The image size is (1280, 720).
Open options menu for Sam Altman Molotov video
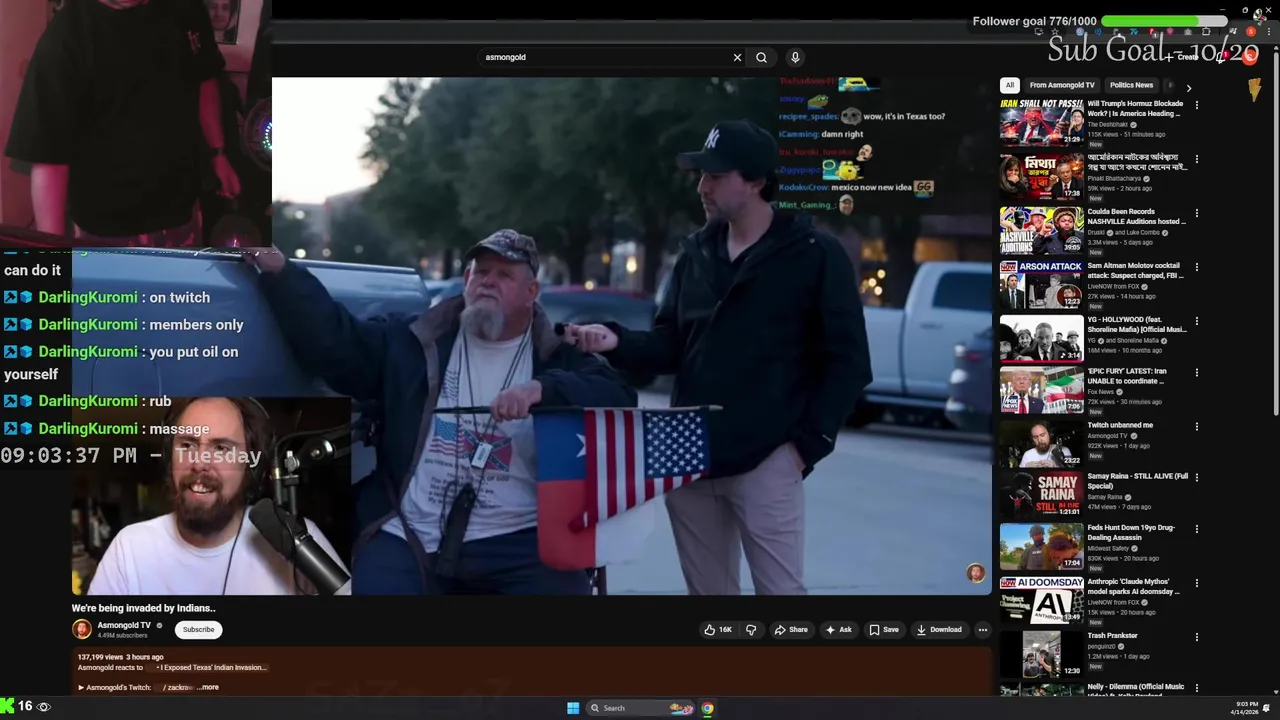click(x=1197, y=267)
